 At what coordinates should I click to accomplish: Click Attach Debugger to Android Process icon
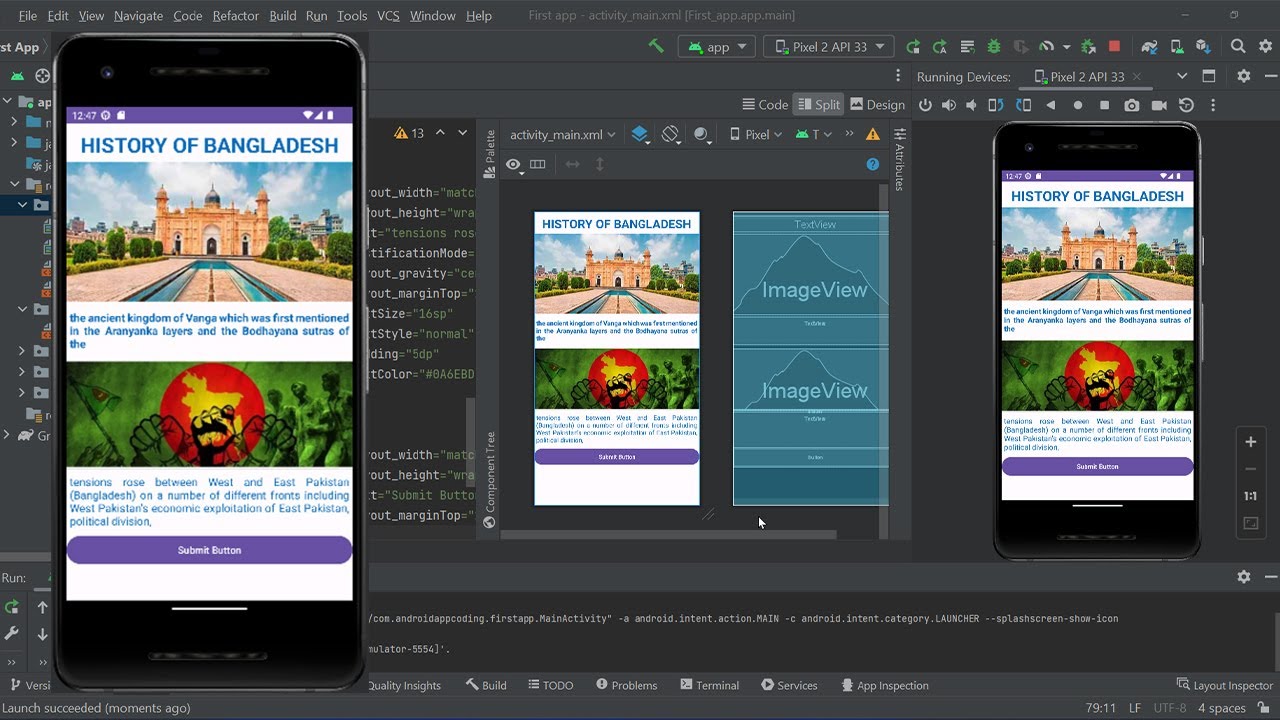pos(1088,47)
